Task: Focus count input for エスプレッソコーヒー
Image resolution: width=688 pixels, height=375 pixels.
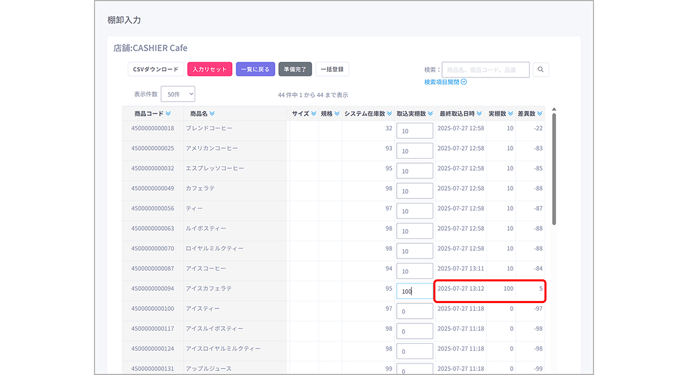Action: 415,171
